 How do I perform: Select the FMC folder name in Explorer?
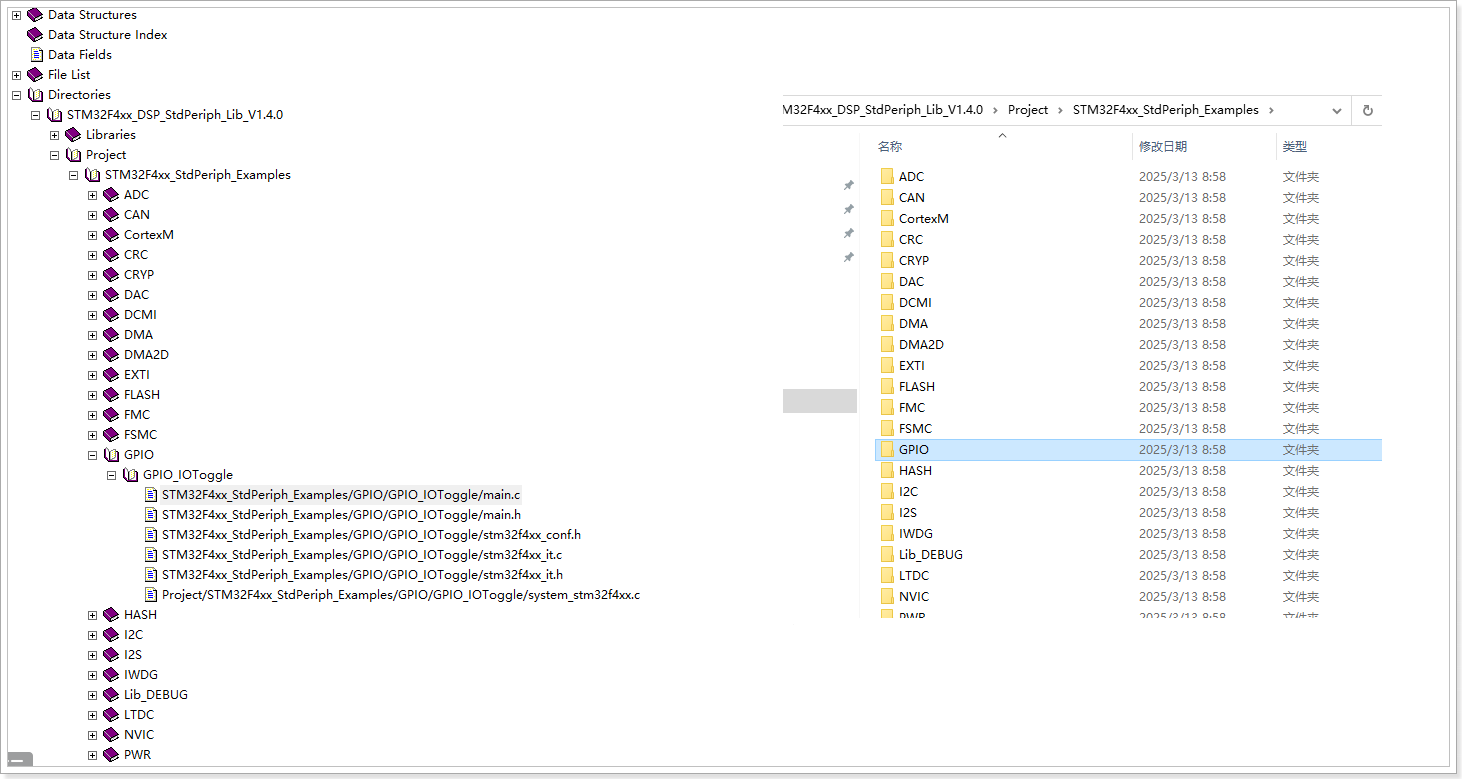(912, 407)
